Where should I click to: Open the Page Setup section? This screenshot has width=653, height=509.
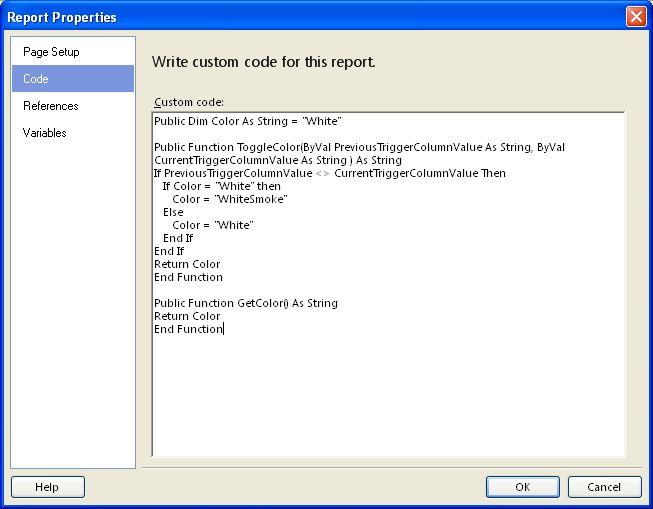[51, 52]
